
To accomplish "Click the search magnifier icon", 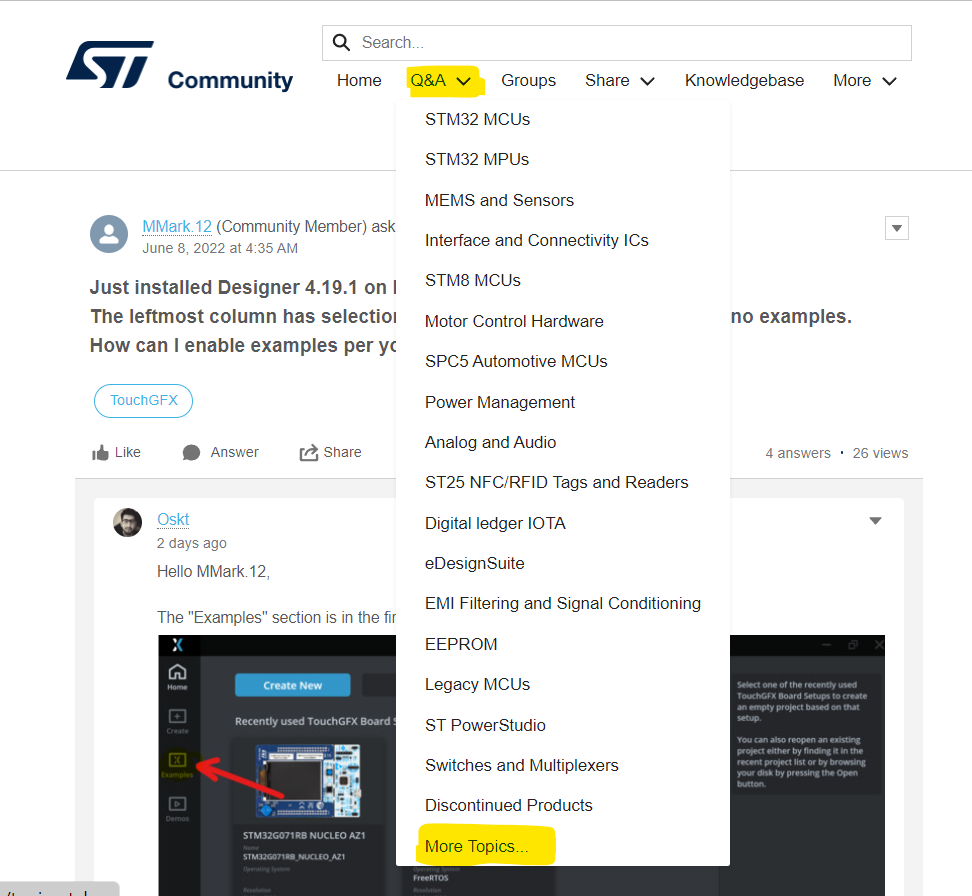I will coord(342,42).
